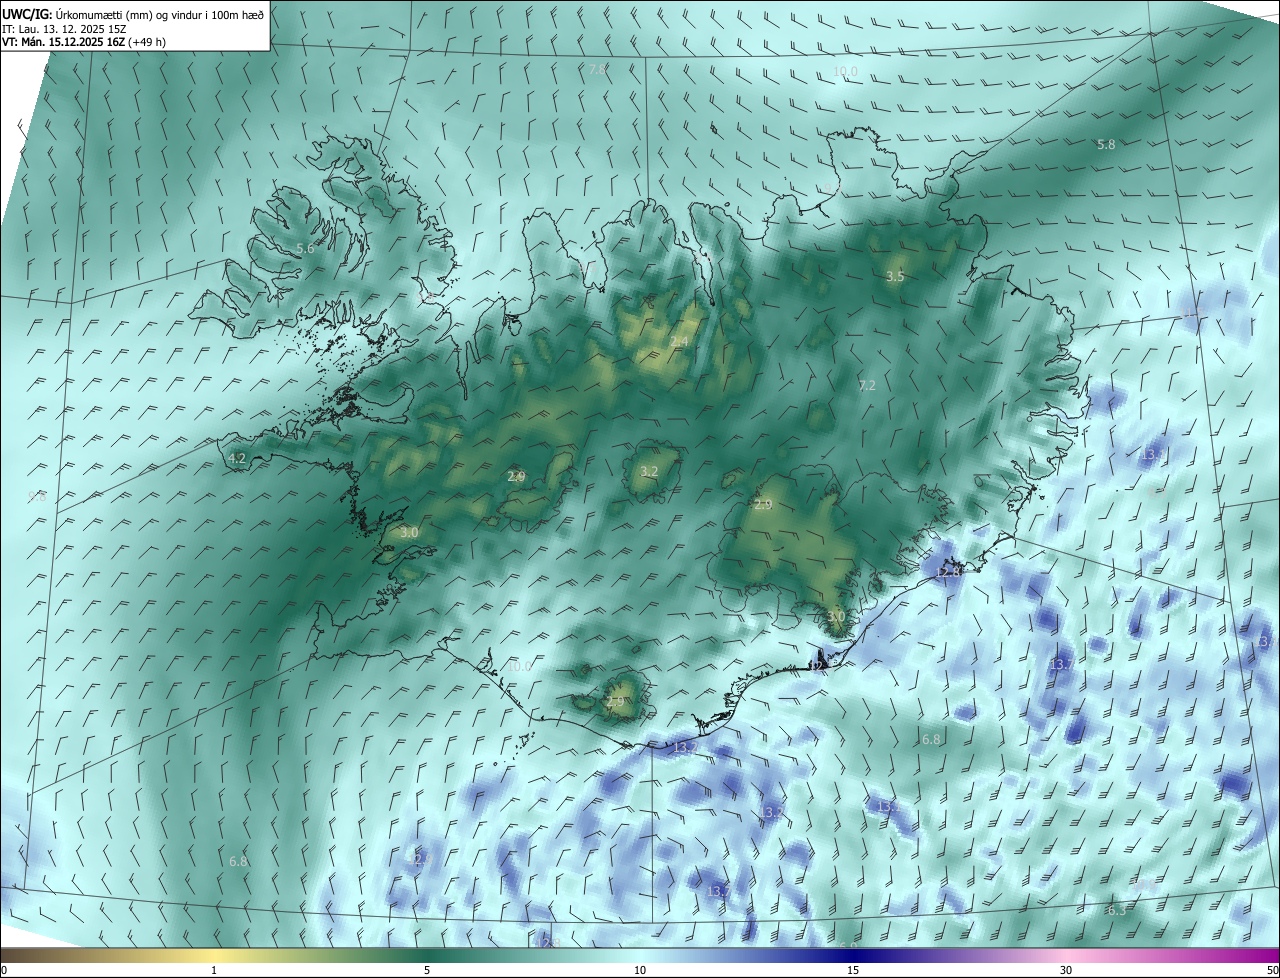Click the '6.3' value label on the map

pos(1117,910)
